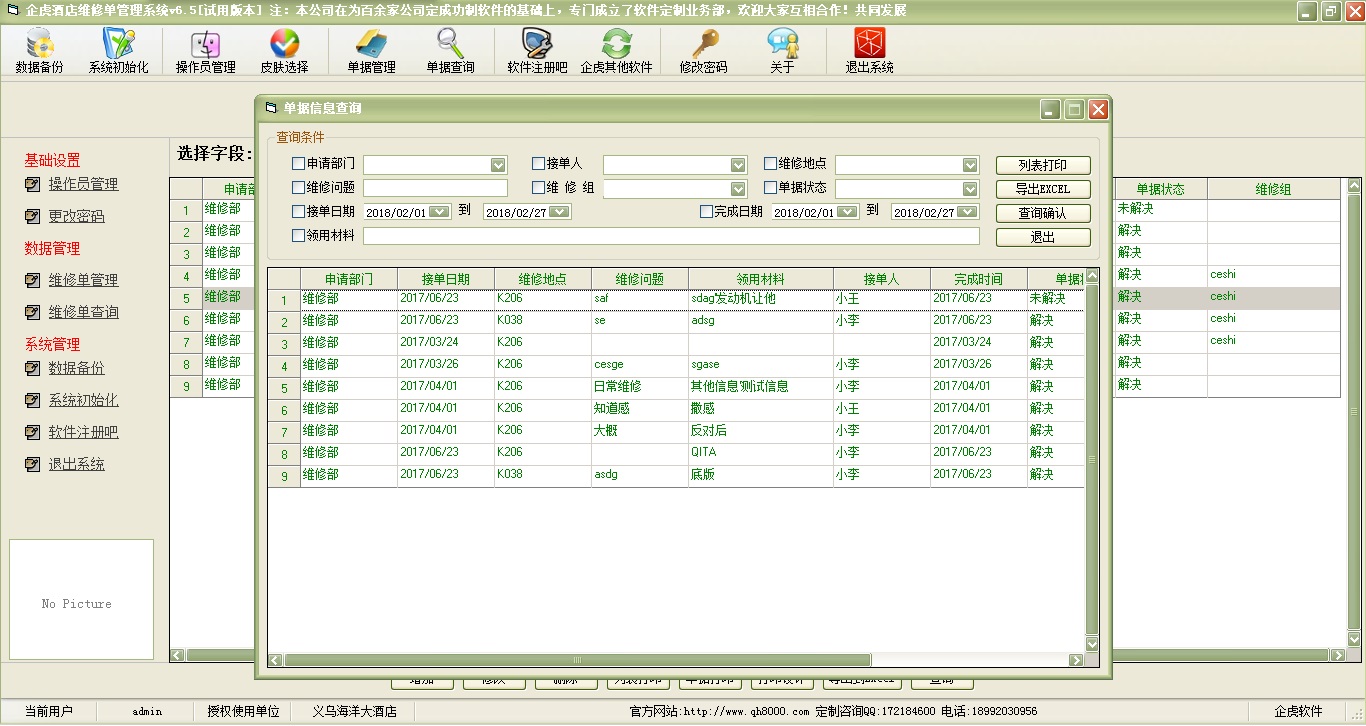Open 操作员管理 from the toolbar
This screenshot has width=1366, height=726.
(x=206, y=52)
